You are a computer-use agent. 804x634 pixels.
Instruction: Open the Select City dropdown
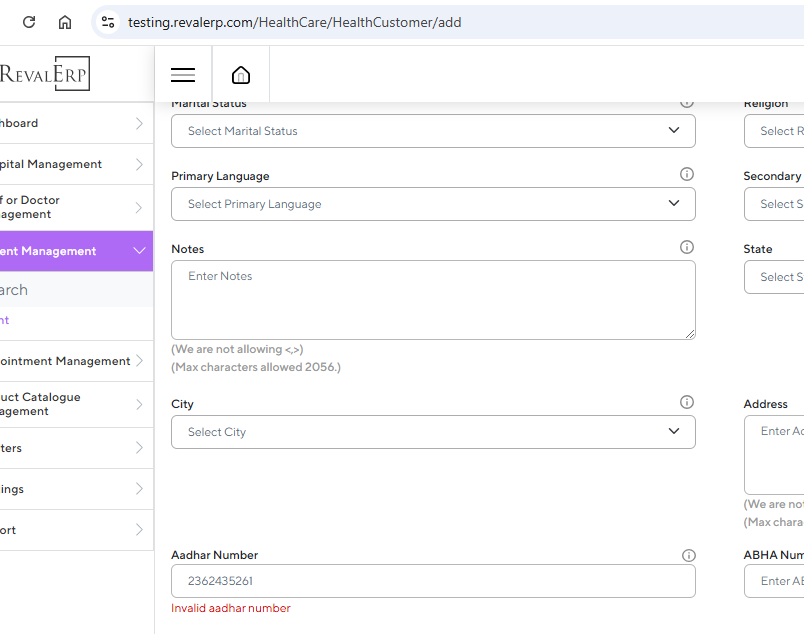point(433,432)
